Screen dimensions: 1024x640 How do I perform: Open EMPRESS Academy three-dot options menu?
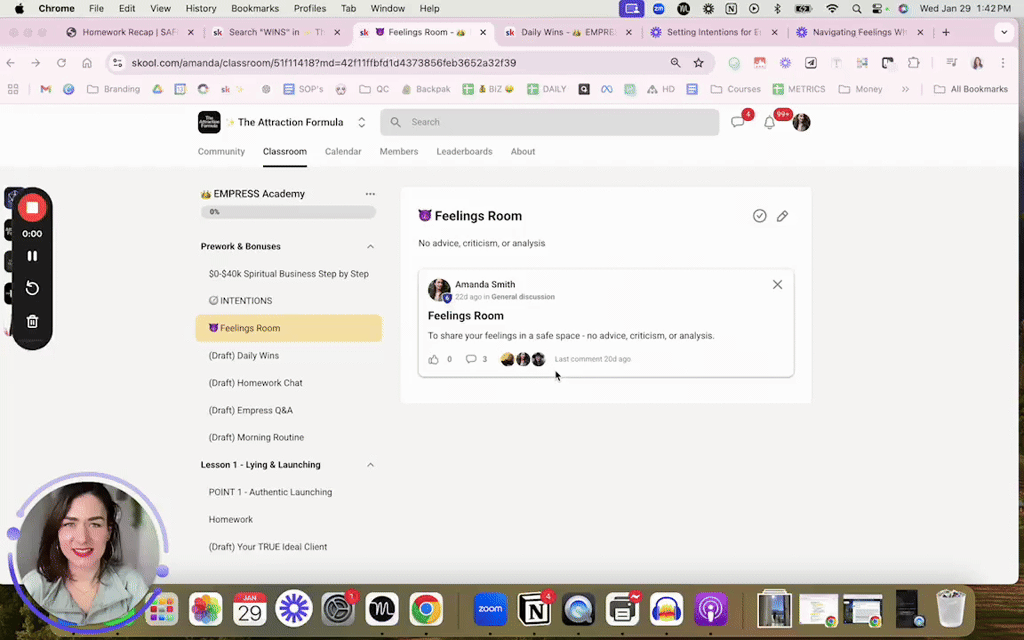pos(370,194)
